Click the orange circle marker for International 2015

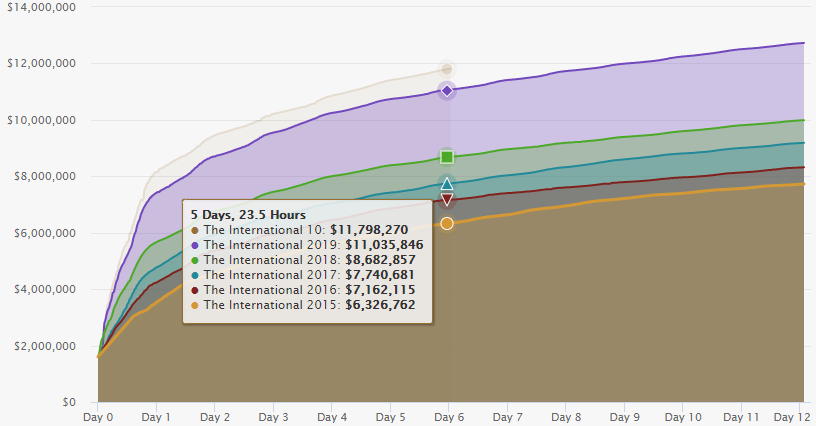click(x=447, y=224)
